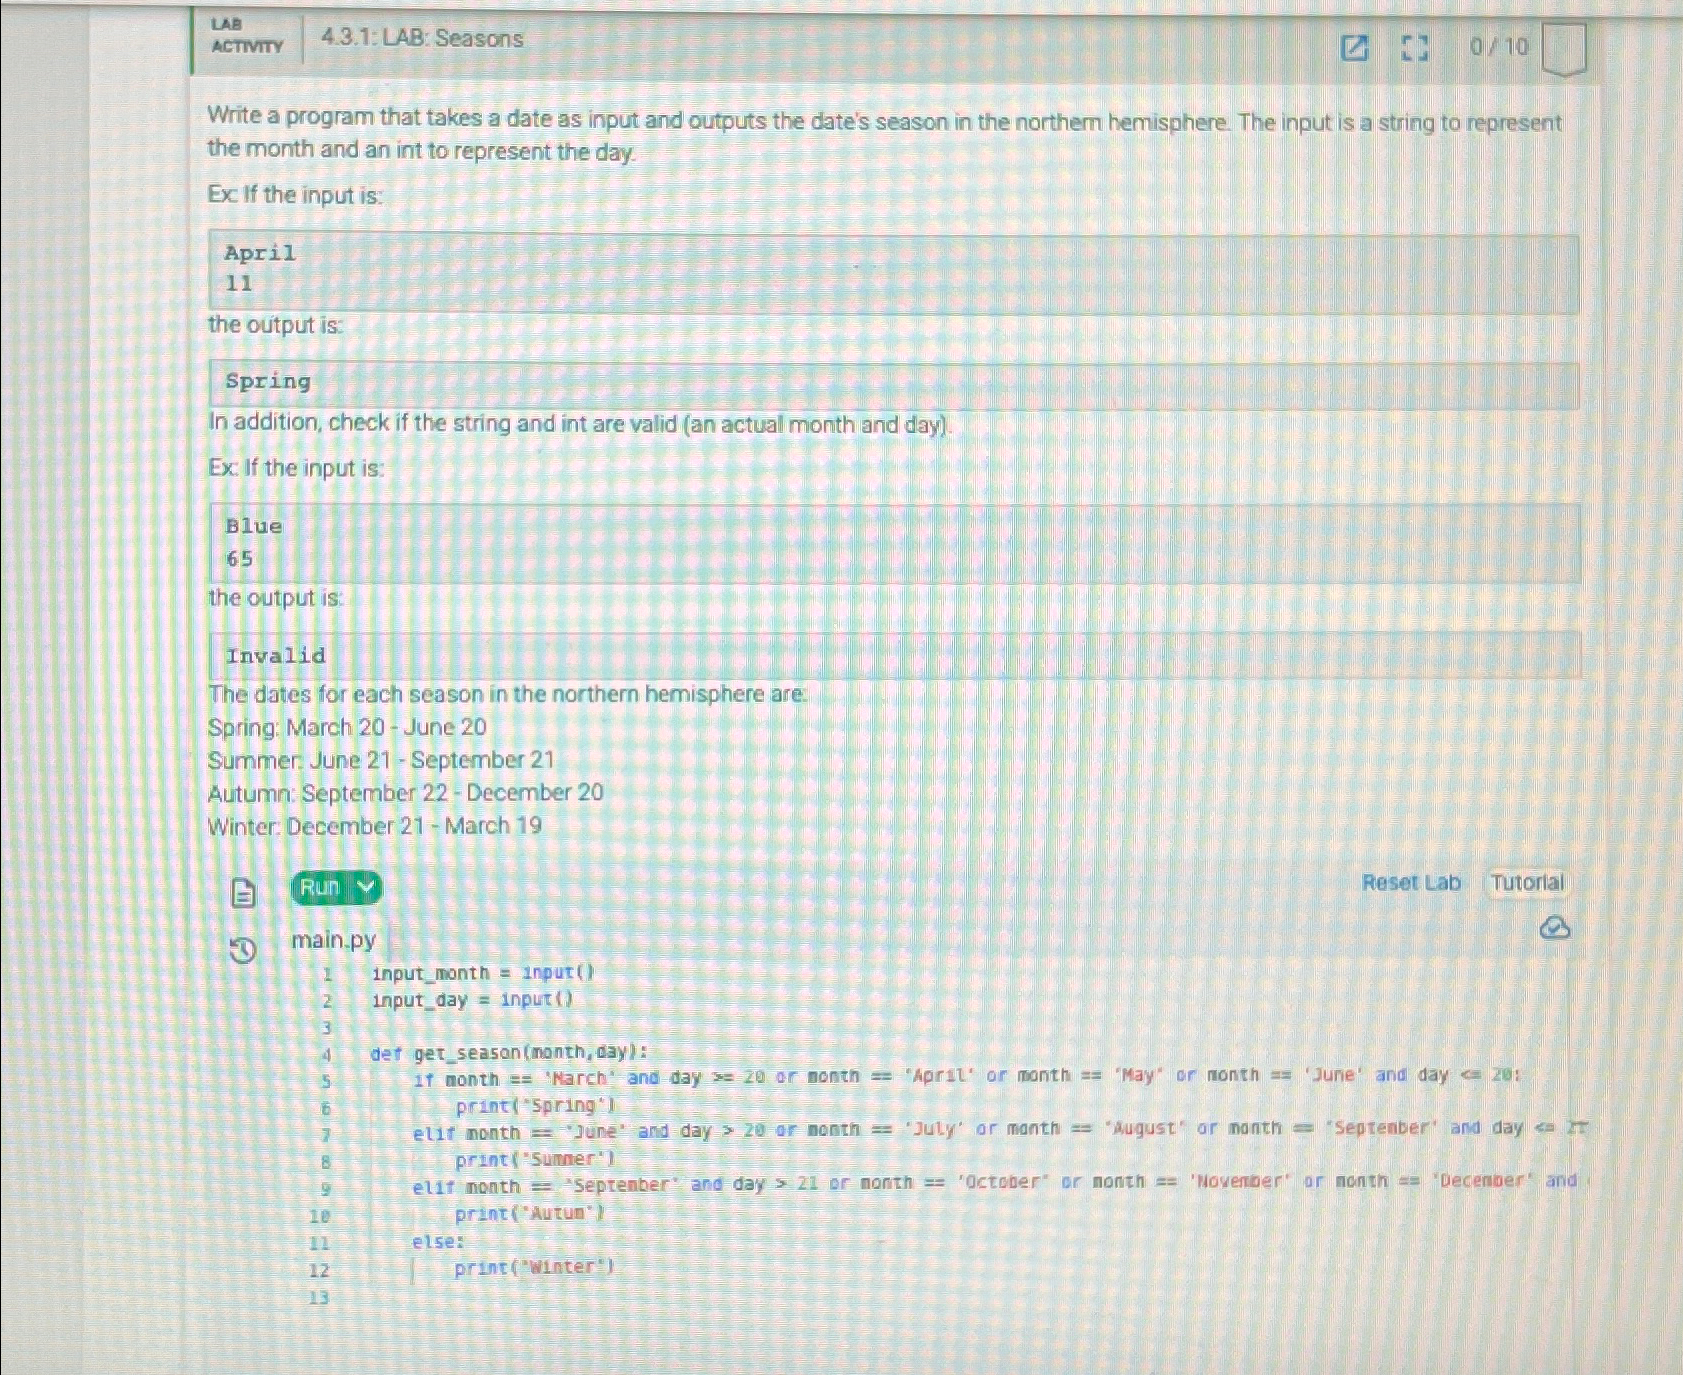Click the bookmark ribbon icon next to the score

1563,48
